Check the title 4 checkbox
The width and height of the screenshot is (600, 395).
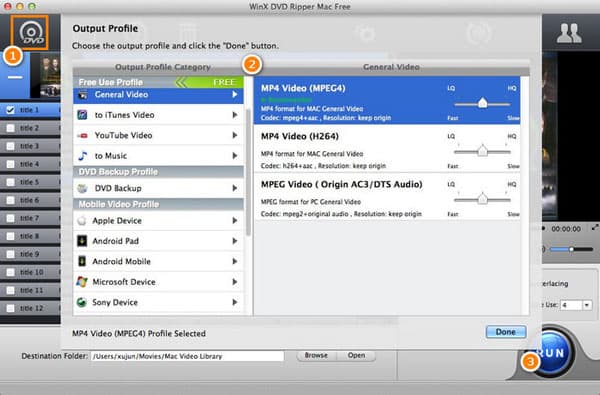10,164
